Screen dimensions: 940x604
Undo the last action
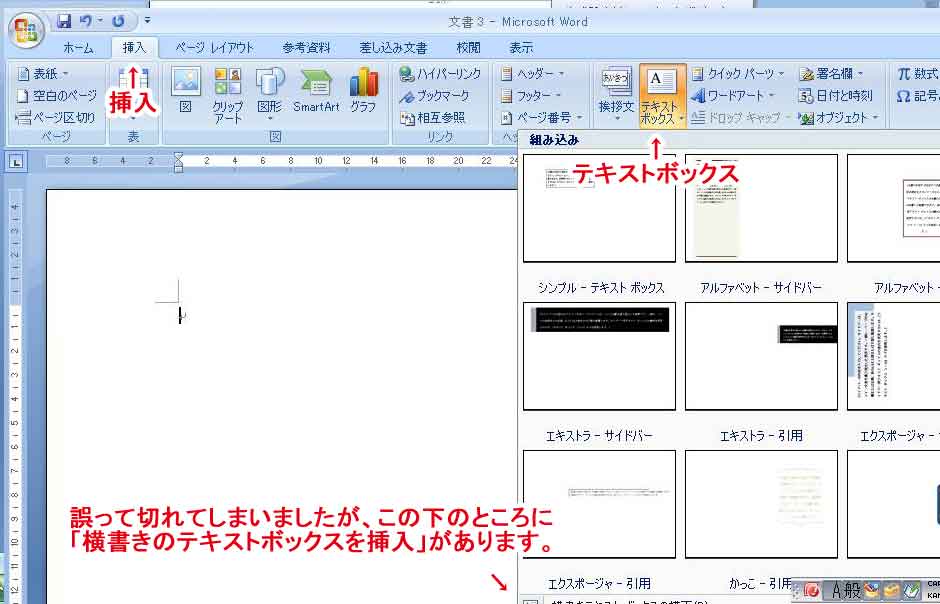click(x=86, y=22)
